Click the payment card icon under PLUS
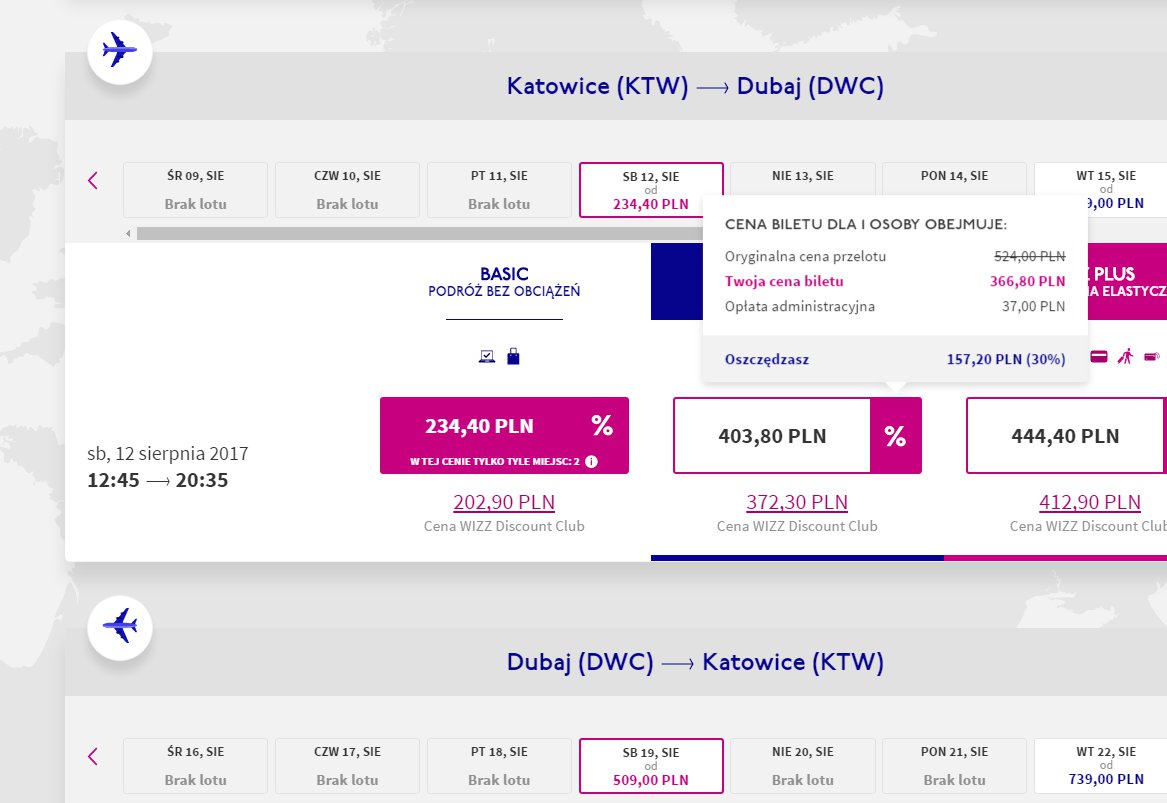Screen dimensions: 1167x803 (x=1099, y=356)
